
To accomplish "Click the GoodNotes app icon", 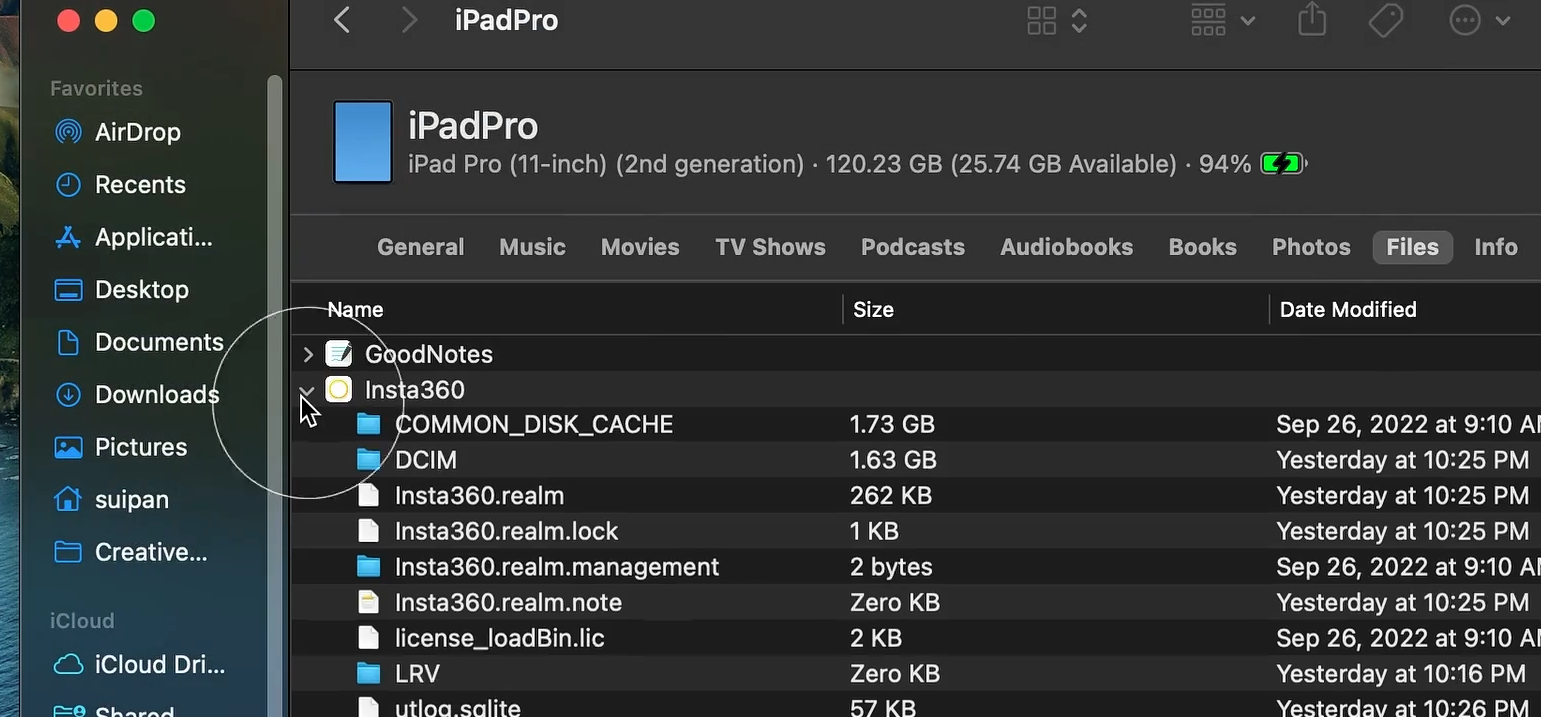I will [339, 353].
